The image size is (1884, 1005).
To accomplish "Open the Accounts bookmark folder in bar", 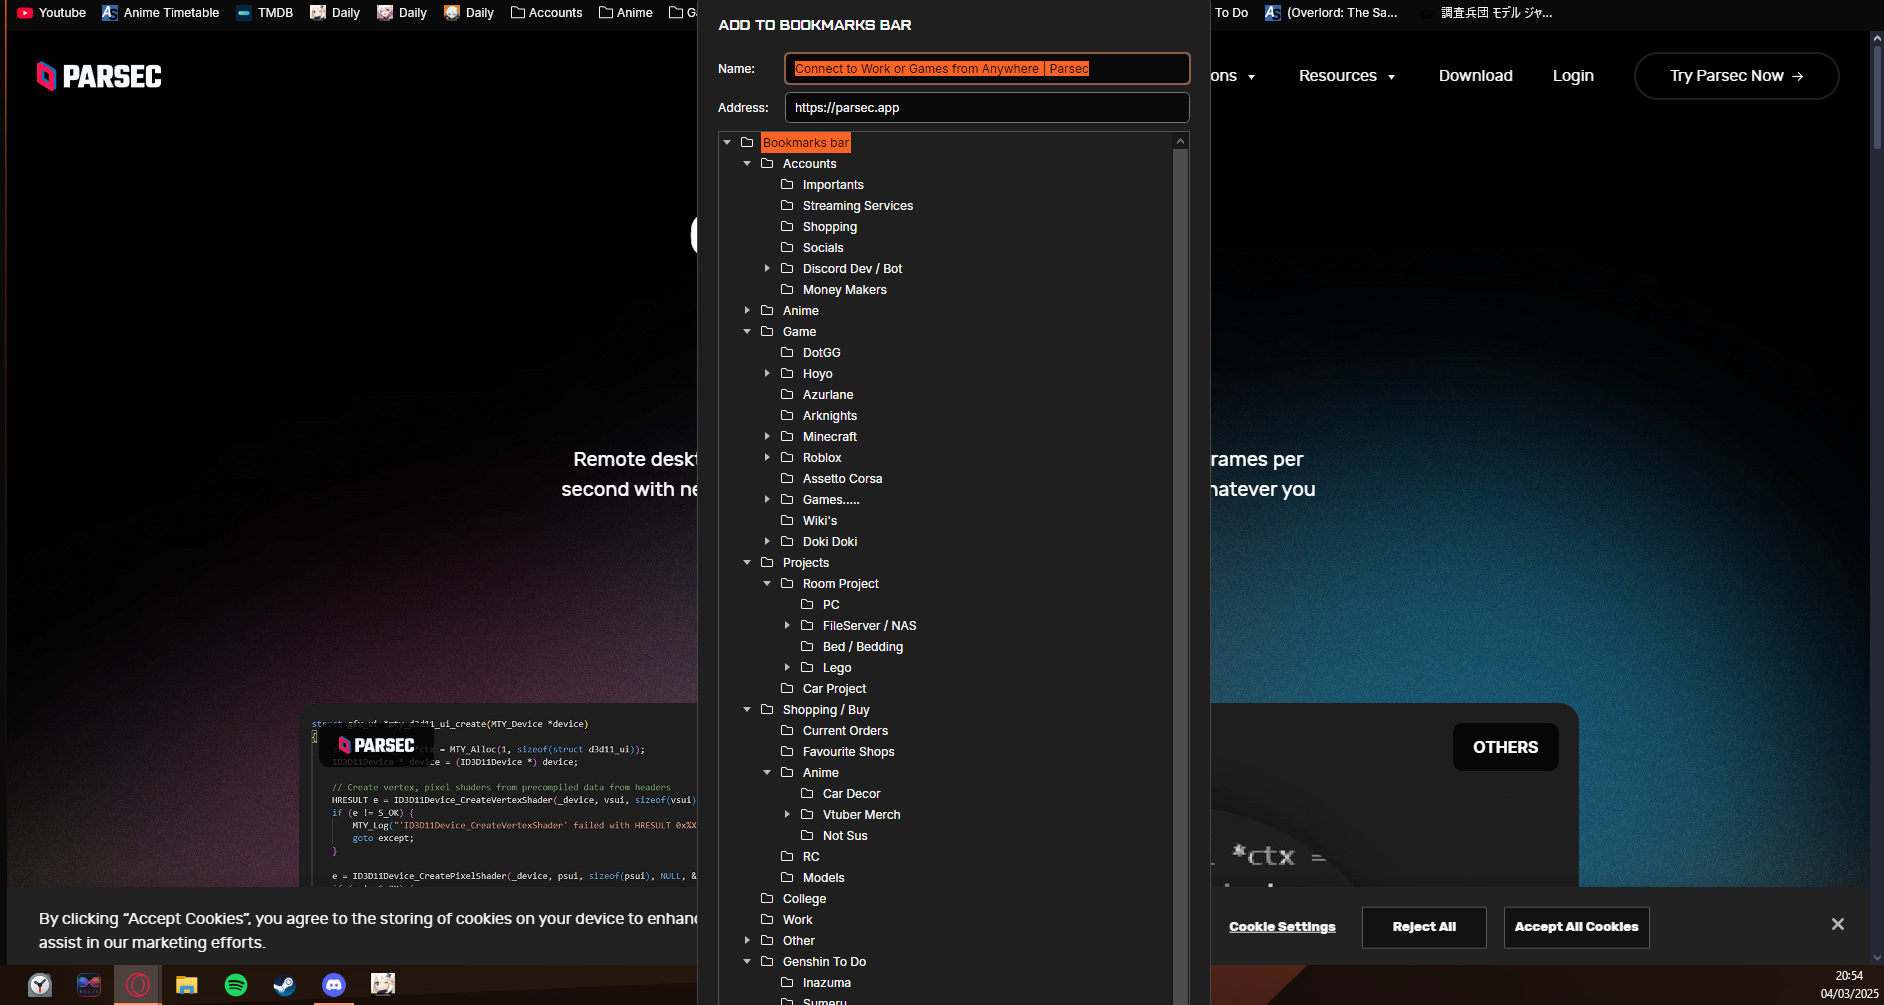I will (547, 13).
